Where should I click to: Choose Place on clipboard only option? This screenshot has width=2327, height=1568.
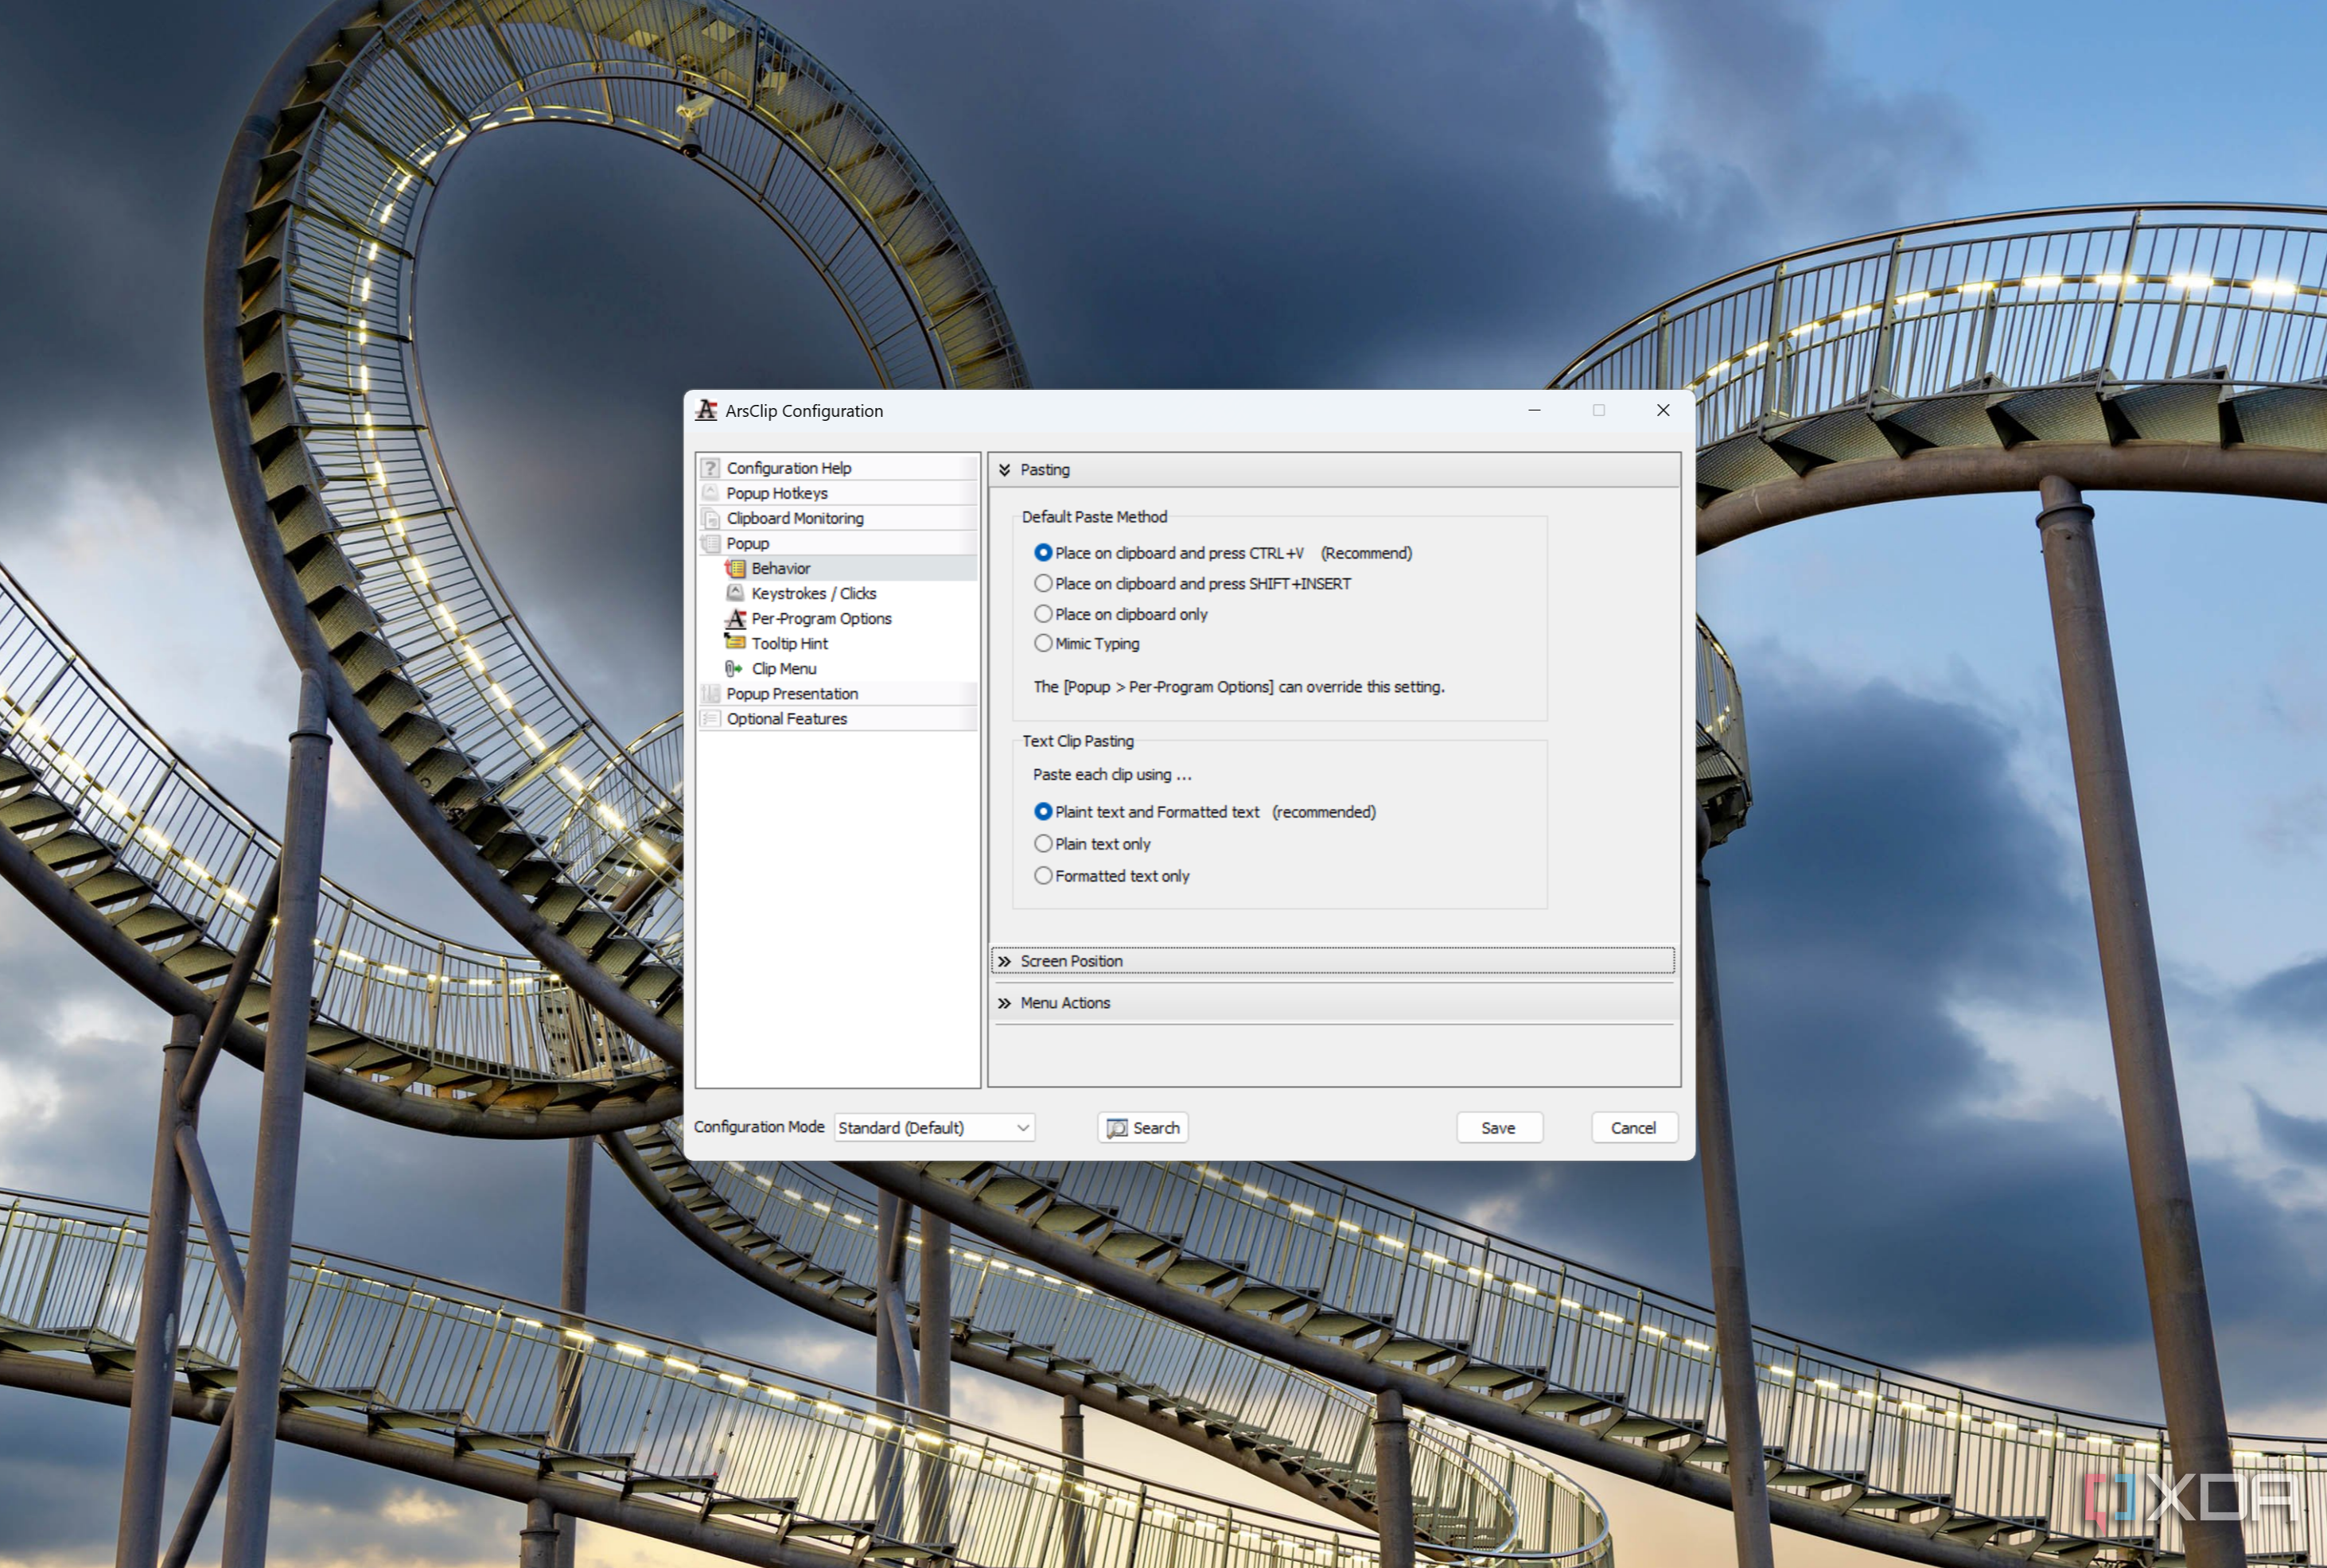(1043, 614)
